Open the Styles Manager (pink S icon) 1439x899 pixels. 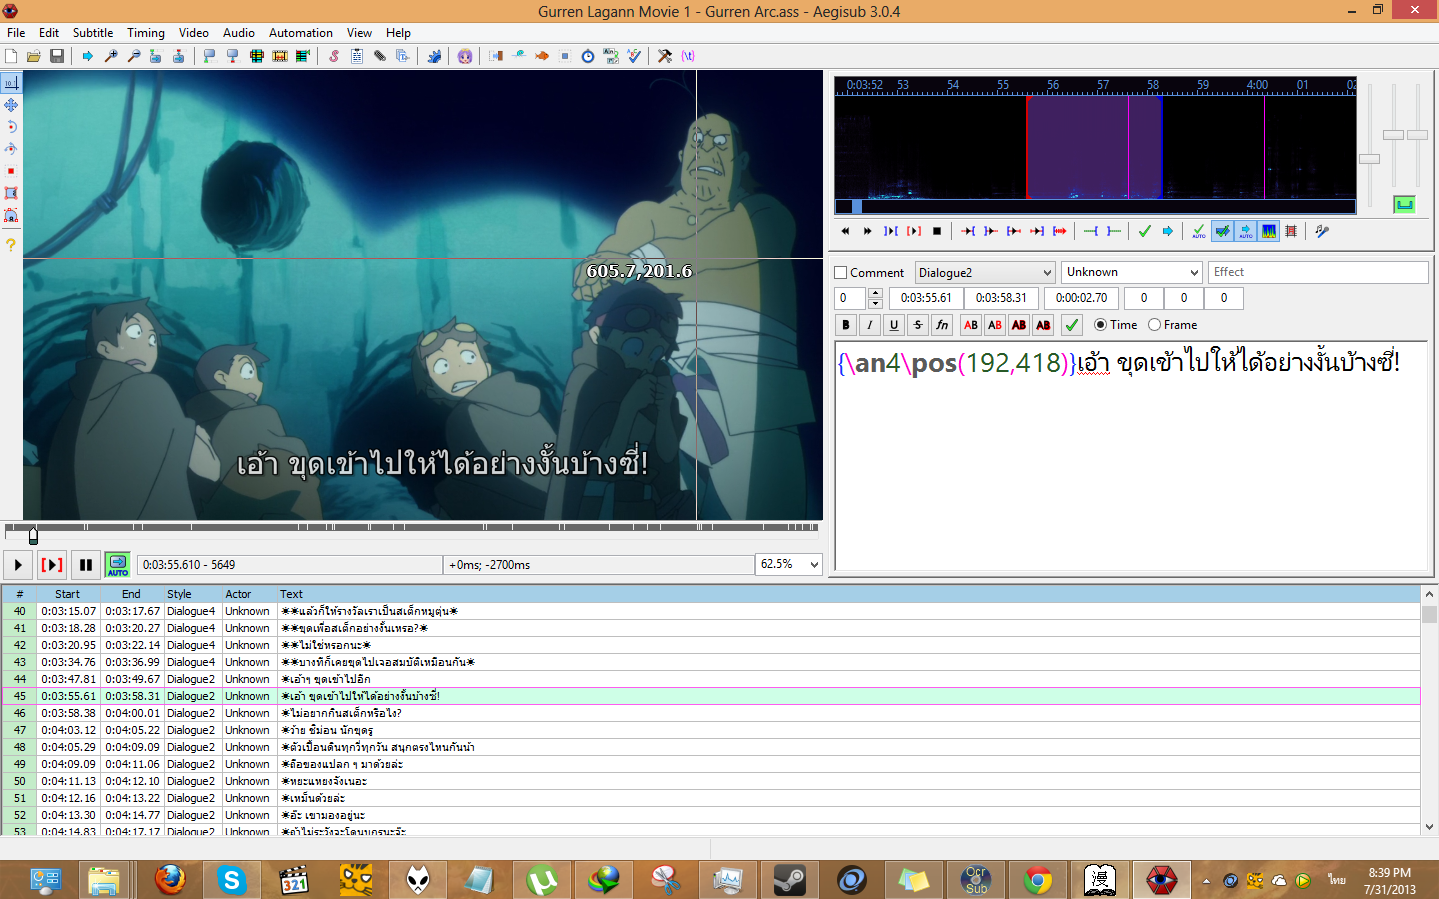coord(334,56)
